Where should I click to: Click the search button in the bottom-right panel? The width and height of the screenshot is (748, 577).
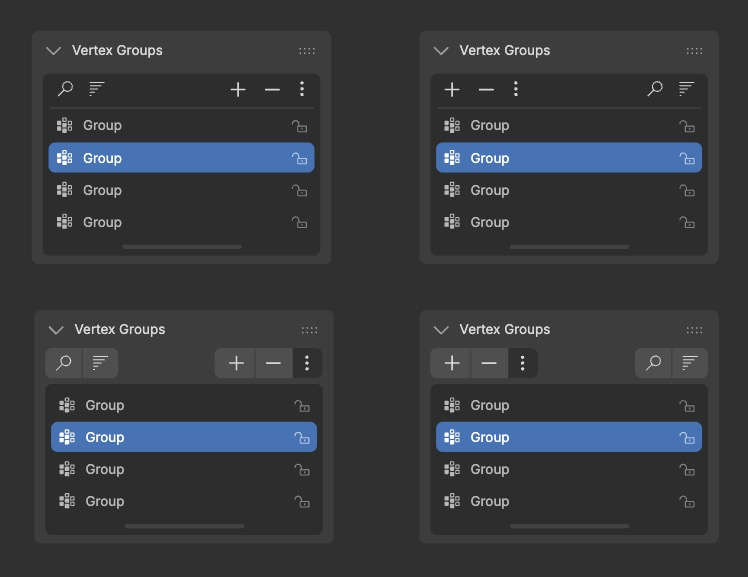coord(653,363)
